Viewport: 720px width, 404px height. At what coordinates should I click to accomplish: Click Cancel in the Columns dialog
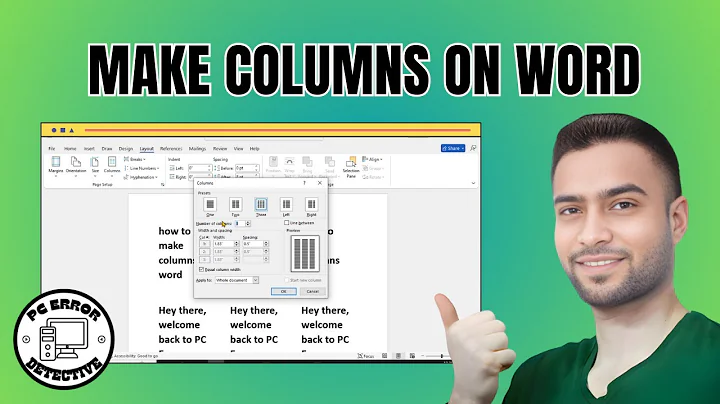point(312,292)
